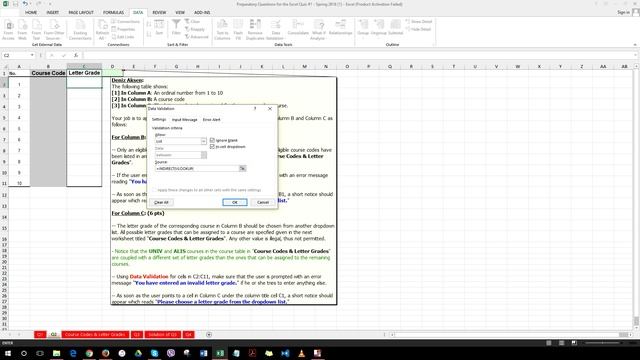The image size is (640, 360).
Task: Select Course Codes & Letter Grades sheet
Action: pyautogui.click(x=95, y=335)
